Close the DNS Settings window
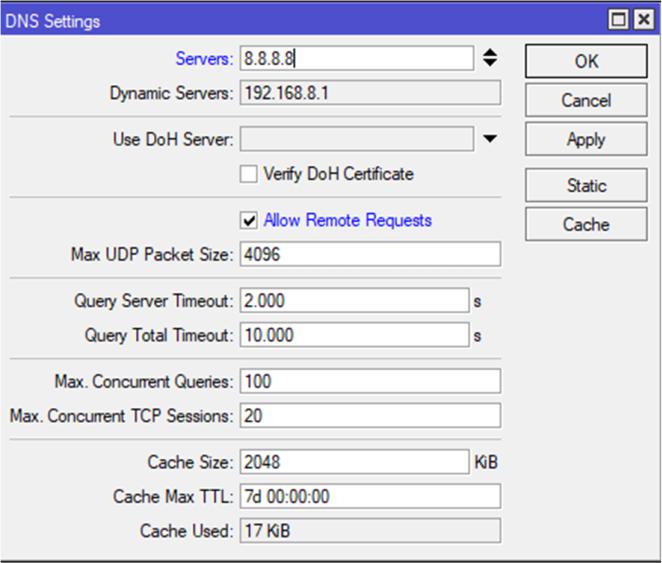Viewport: 662px width, 563px height. tap(643, 19)
